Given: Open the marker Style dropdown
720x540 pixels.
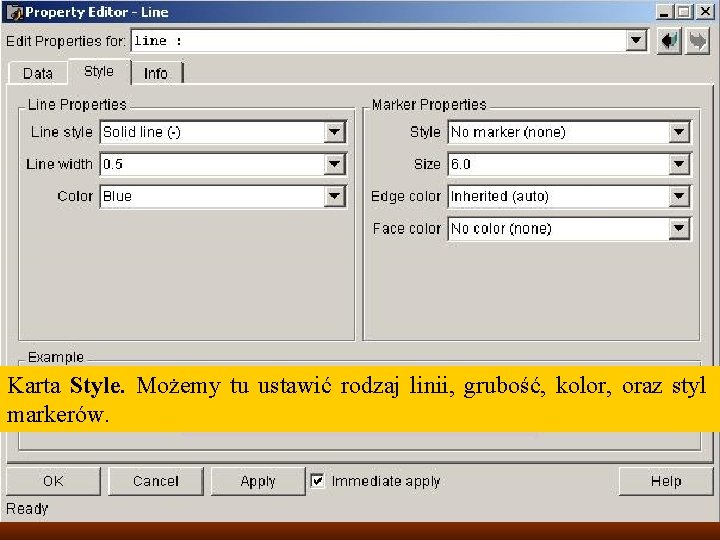Looking at the screenshot, I should pos(679,132).
